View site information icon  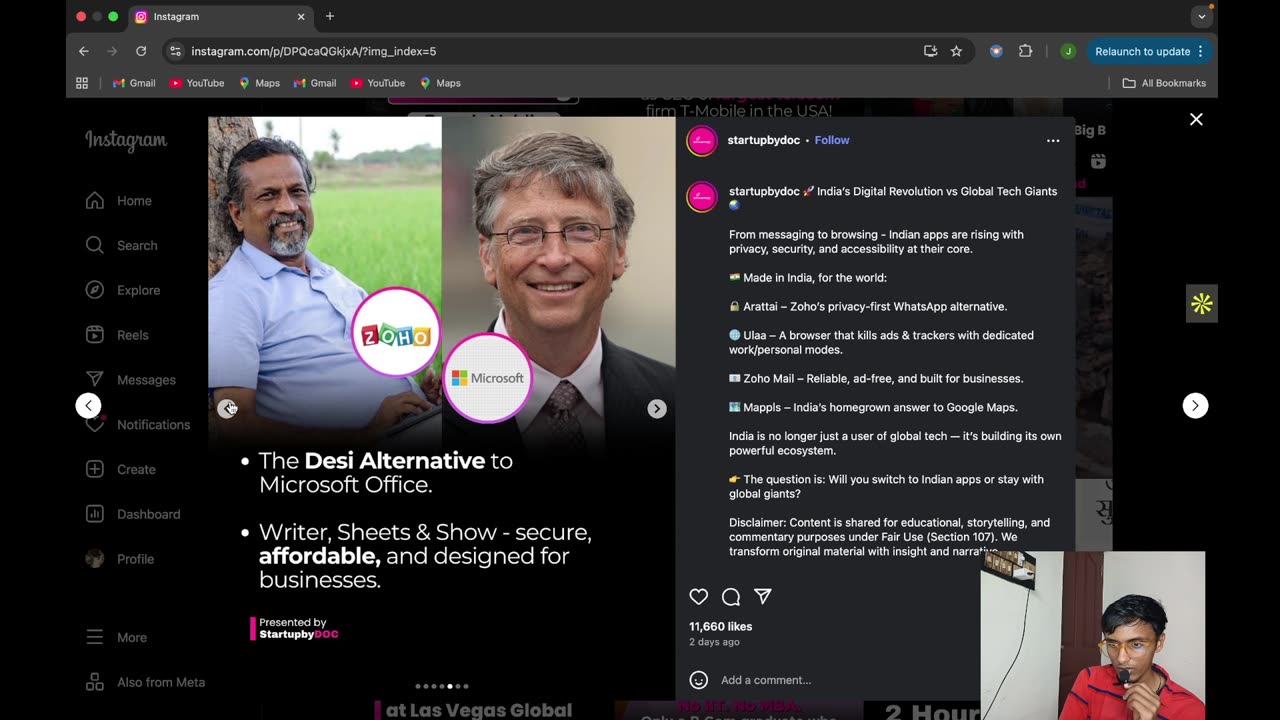pos(175,51)
